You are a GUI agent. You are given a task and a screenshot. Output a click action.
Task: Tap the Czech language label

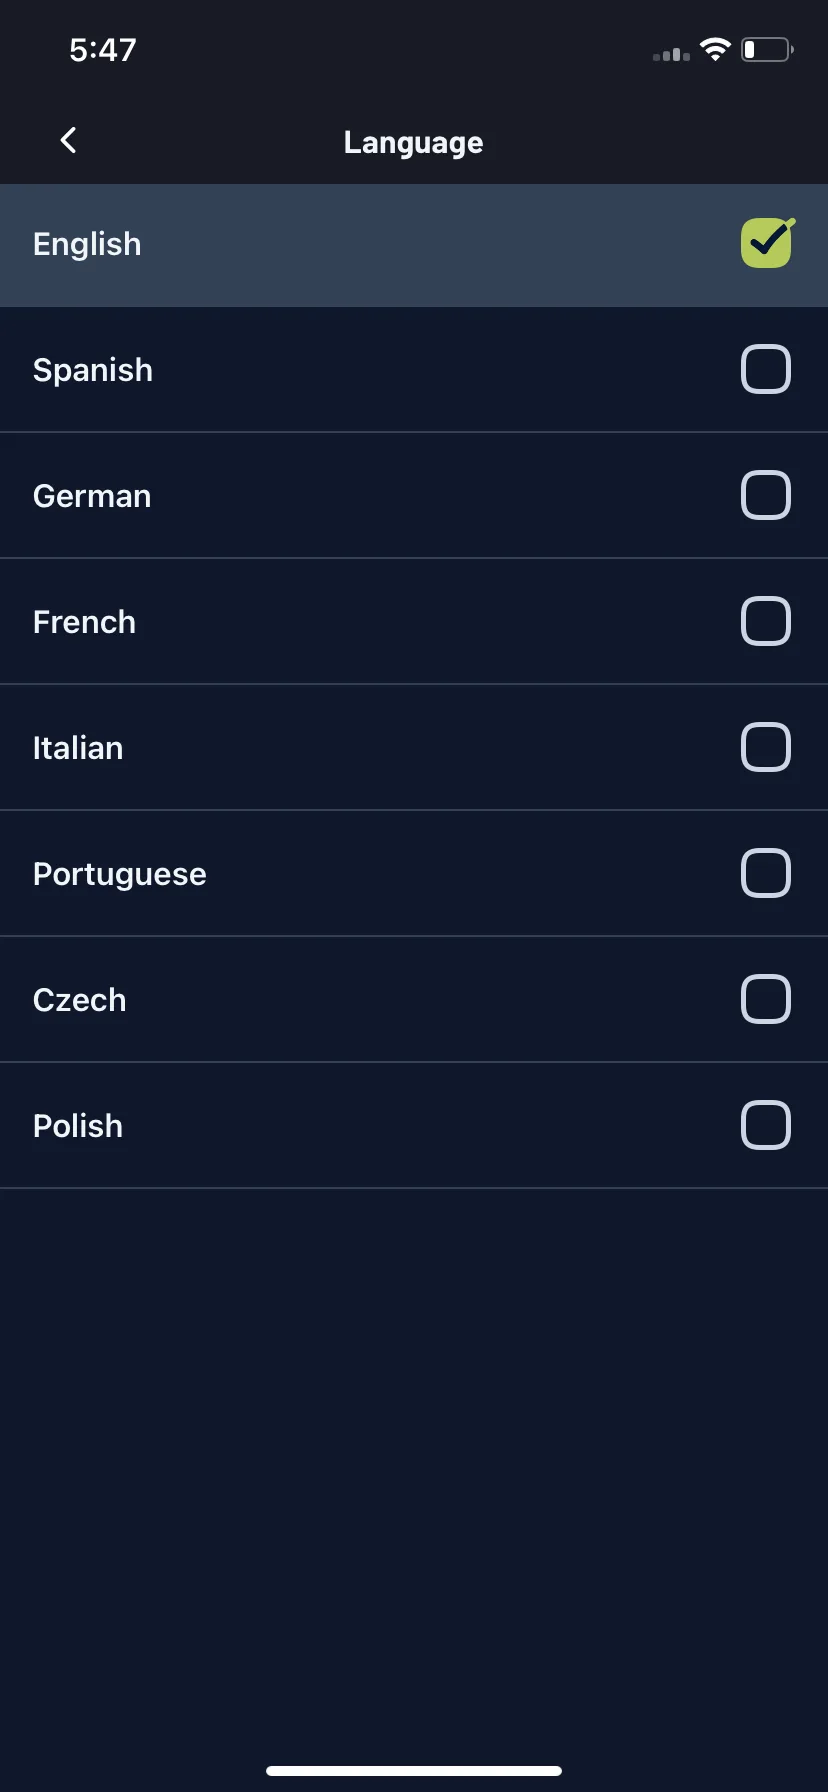80,1000
